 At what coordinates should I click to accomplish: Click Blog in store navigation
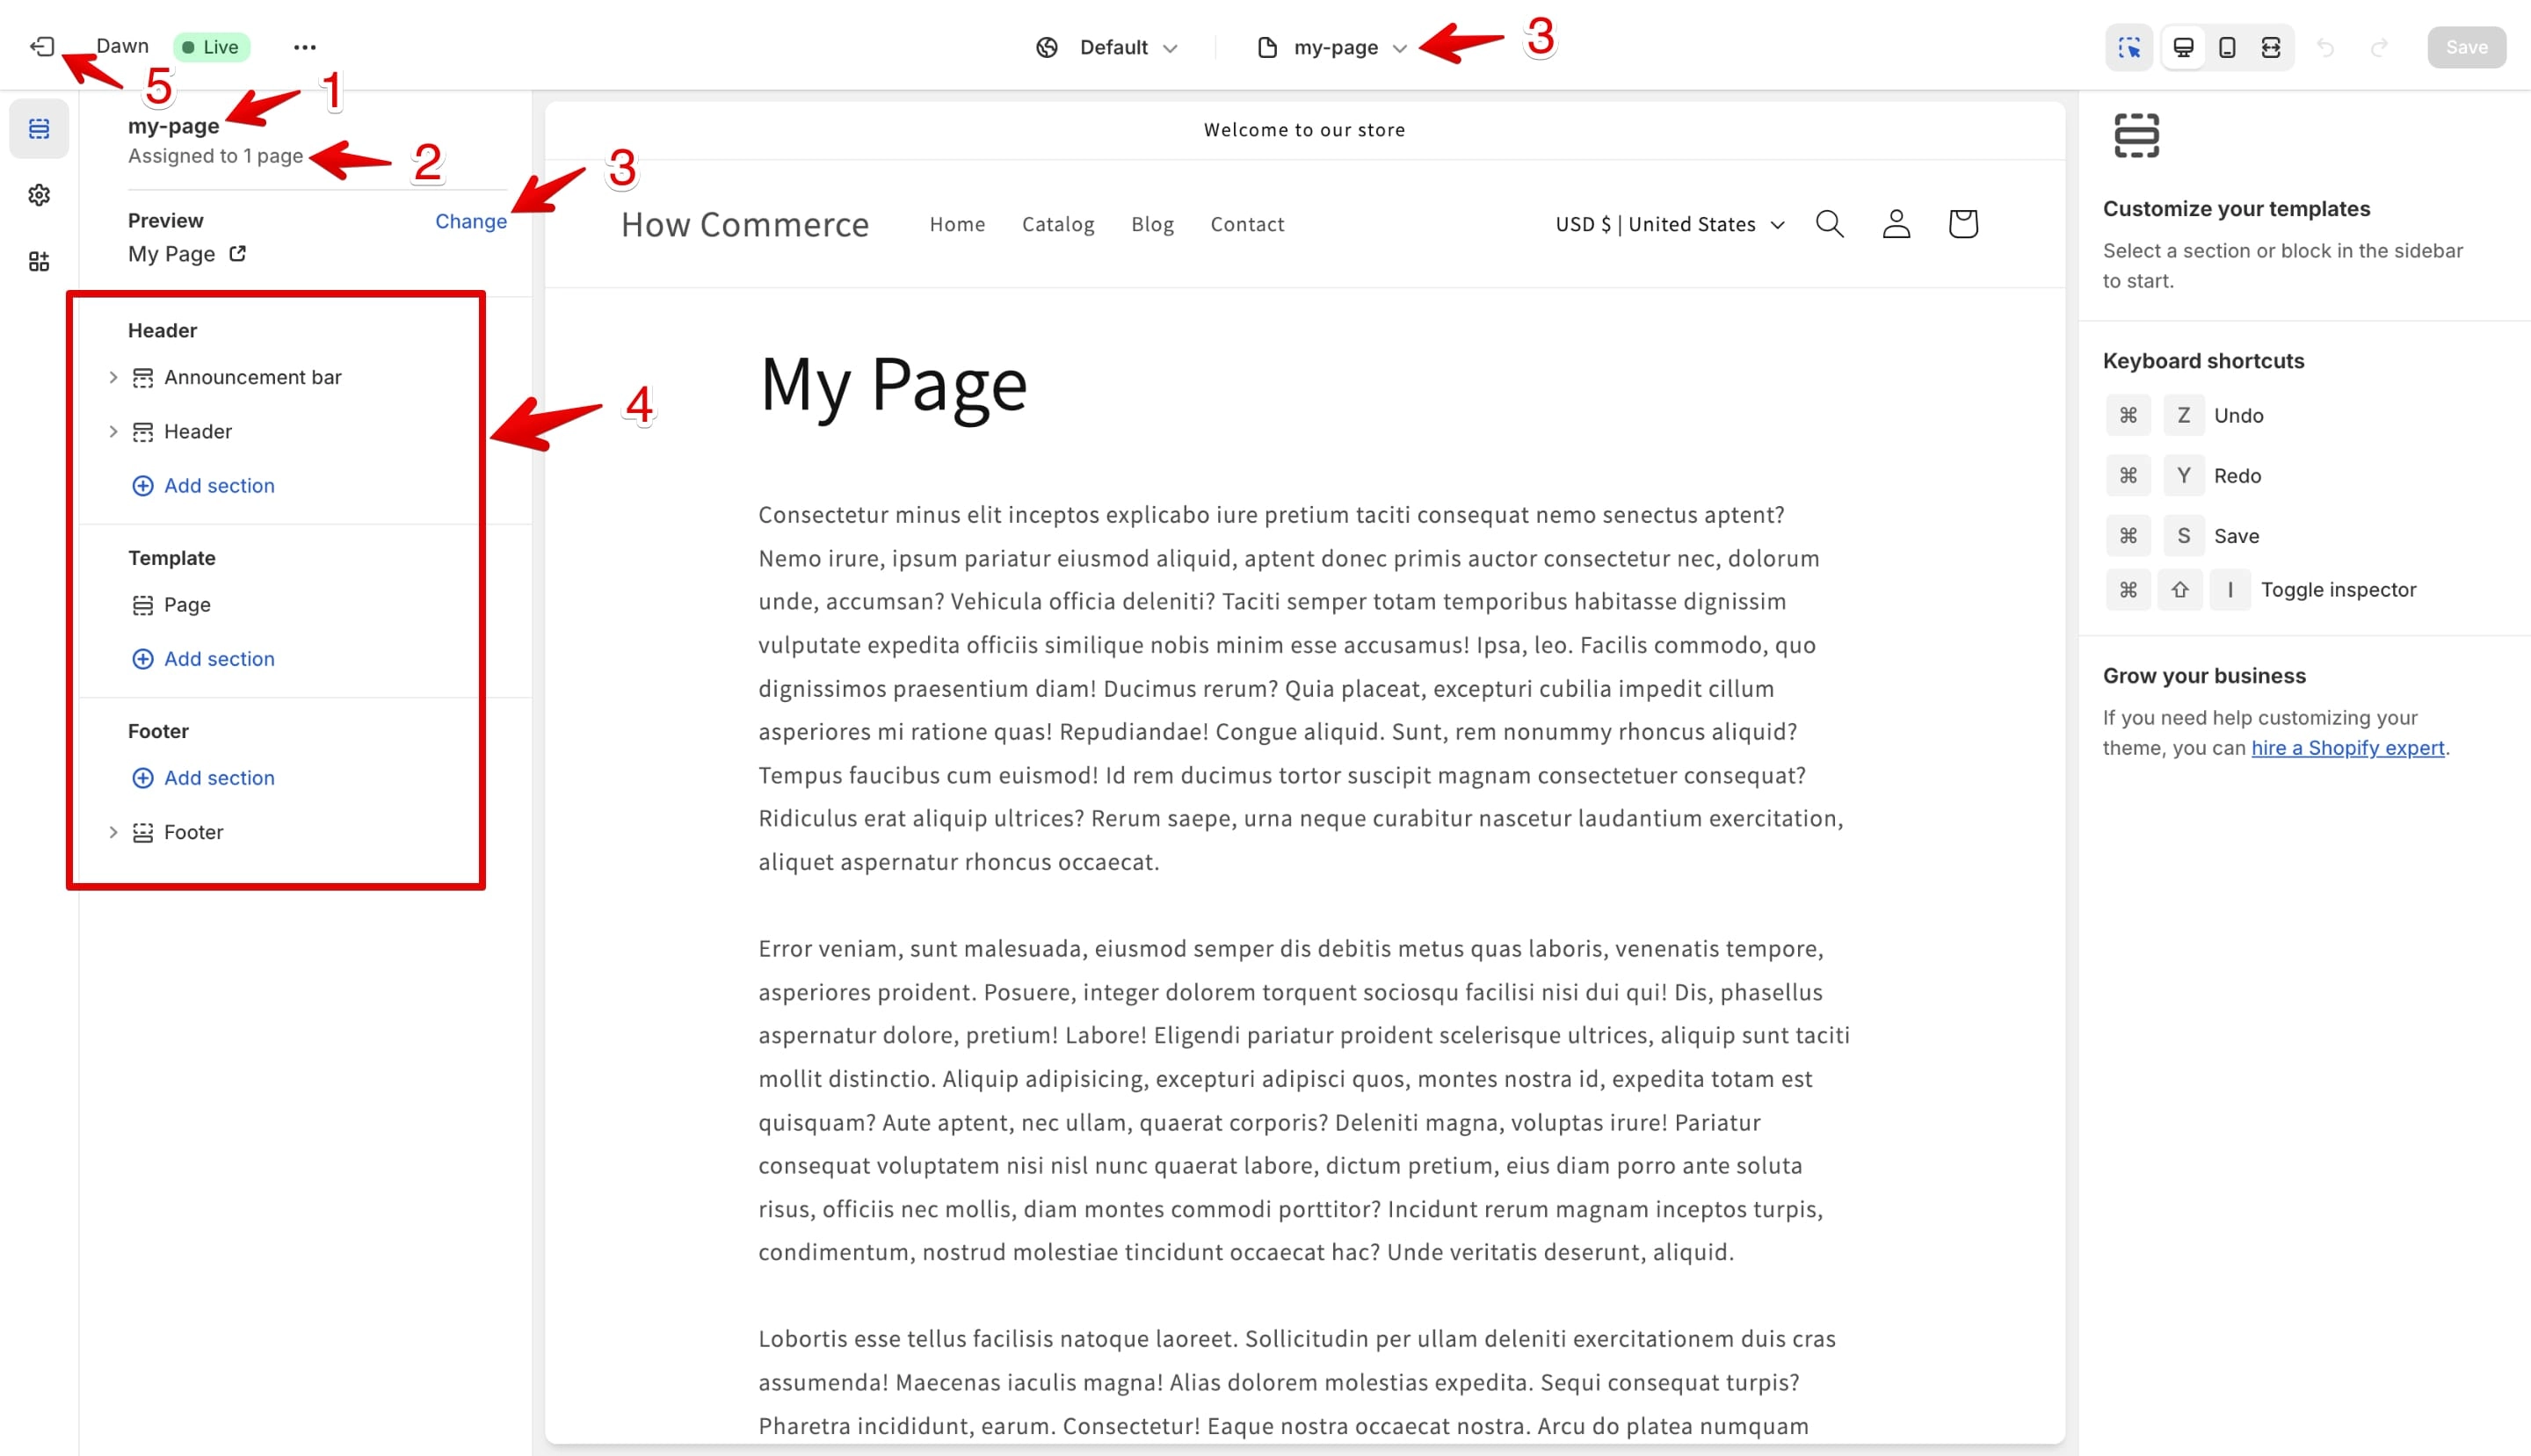1152,224
